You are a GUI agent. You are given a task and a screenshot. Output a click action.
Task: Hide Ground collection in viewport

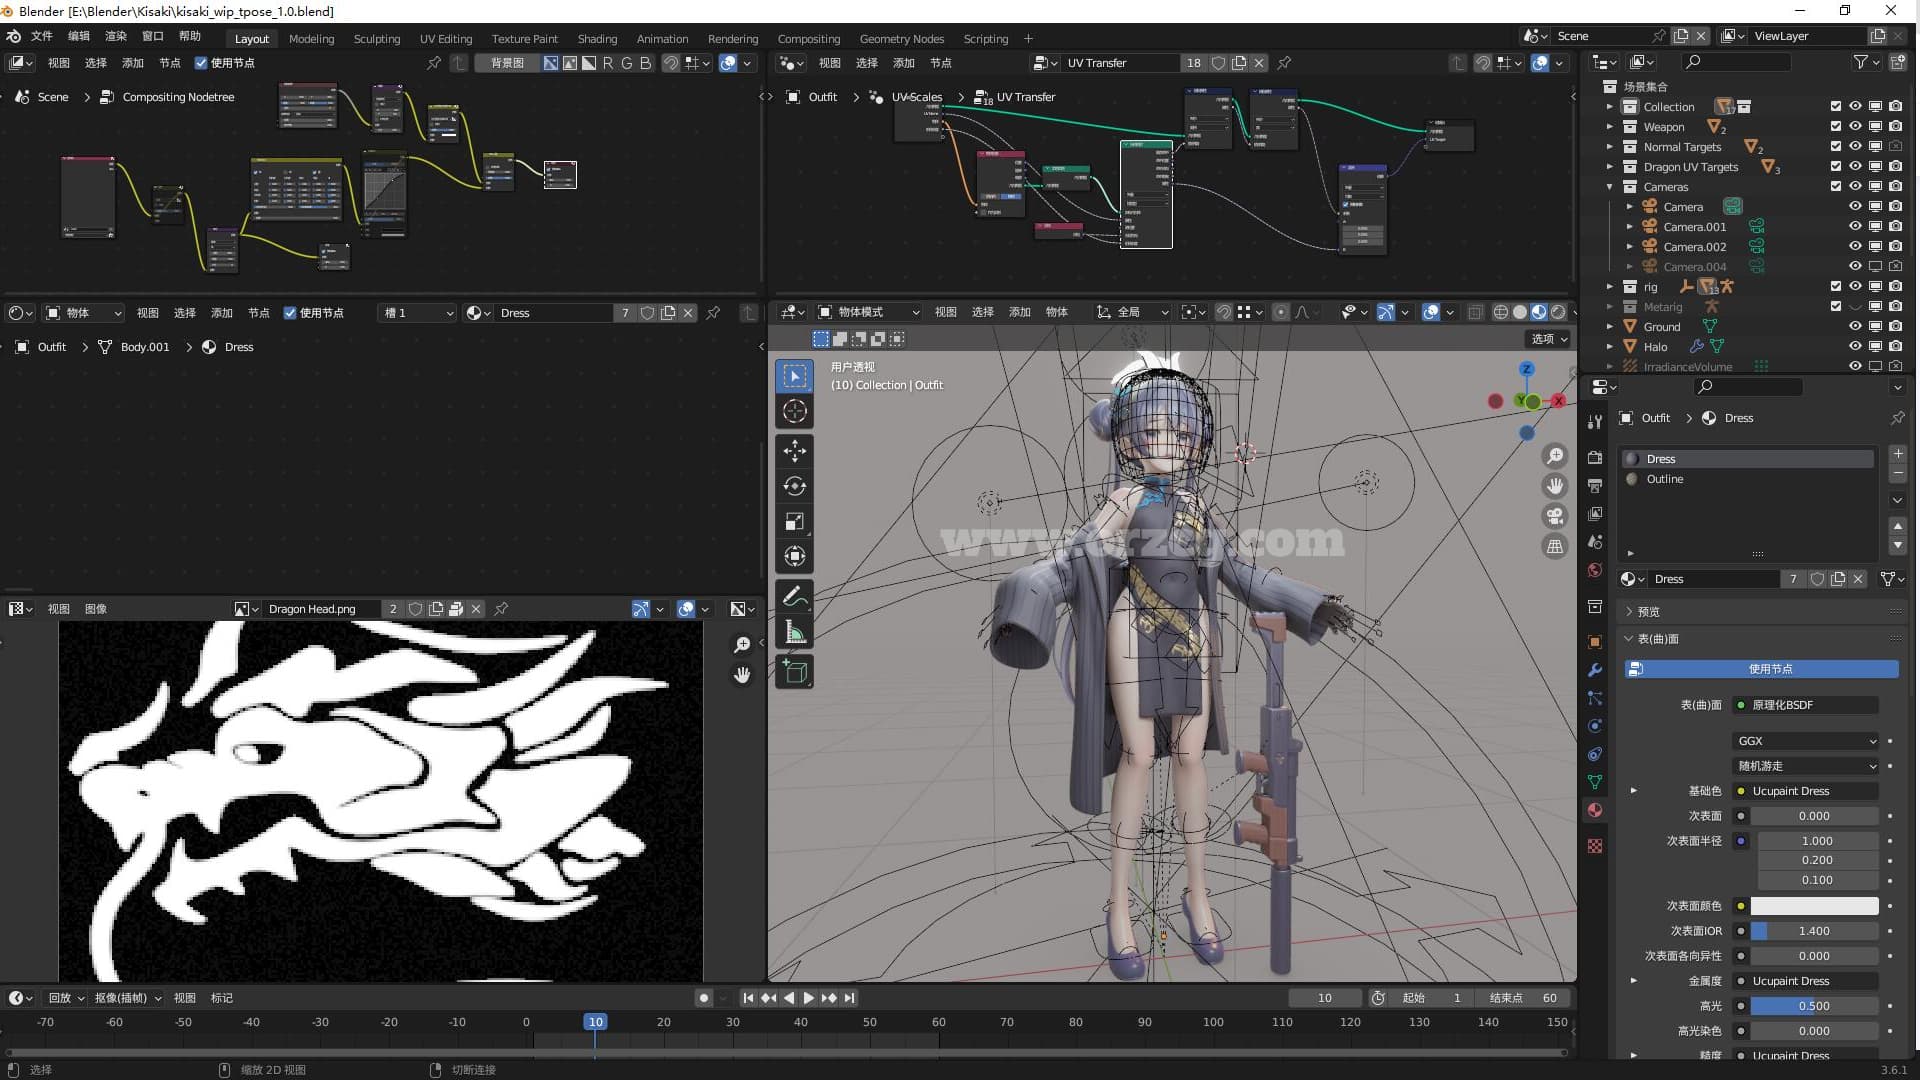click(1855, 327)
